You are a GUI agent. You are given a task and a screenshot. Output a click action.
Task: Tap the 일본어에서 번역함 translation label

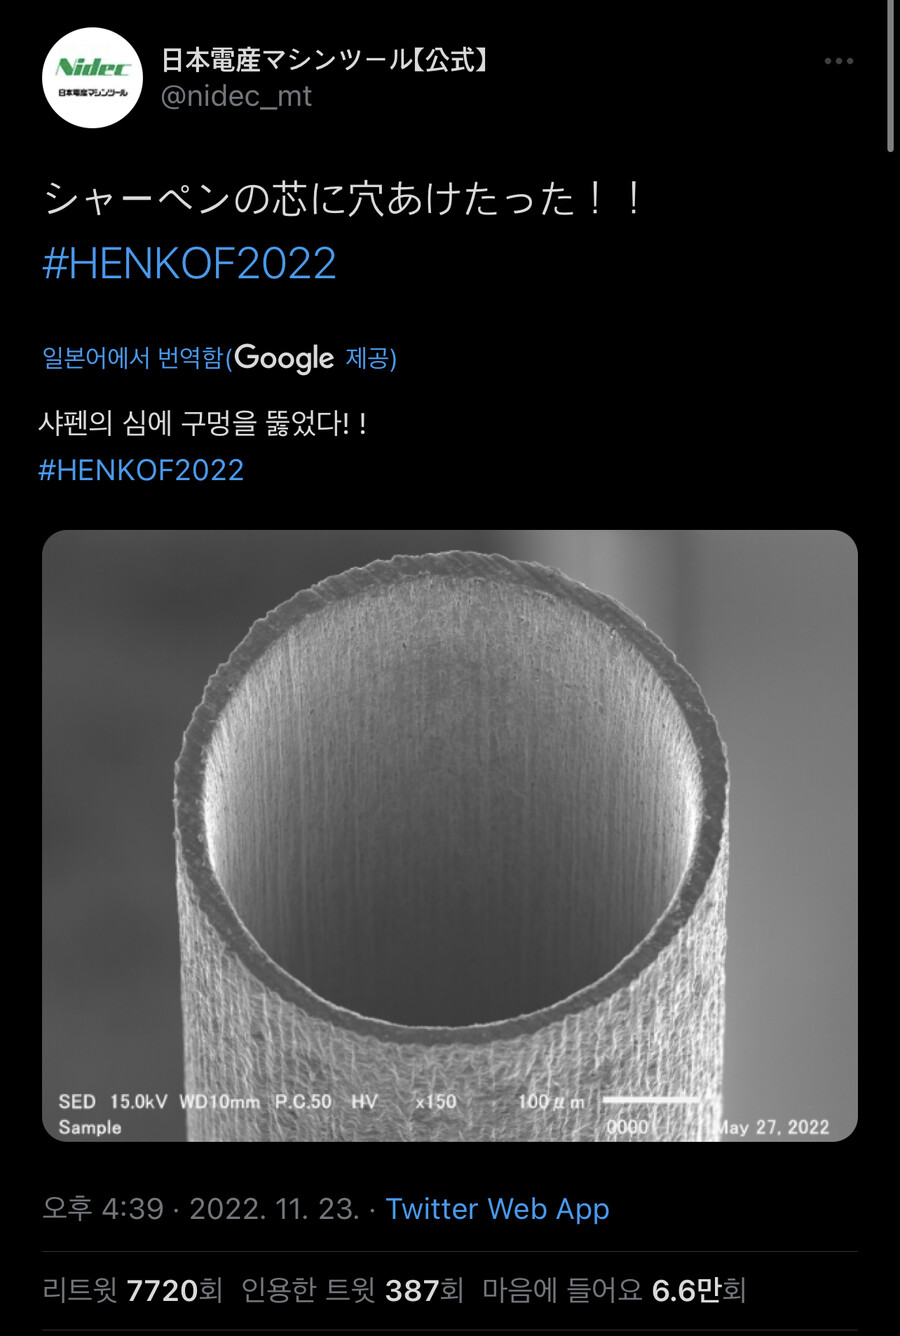(132, 358)
